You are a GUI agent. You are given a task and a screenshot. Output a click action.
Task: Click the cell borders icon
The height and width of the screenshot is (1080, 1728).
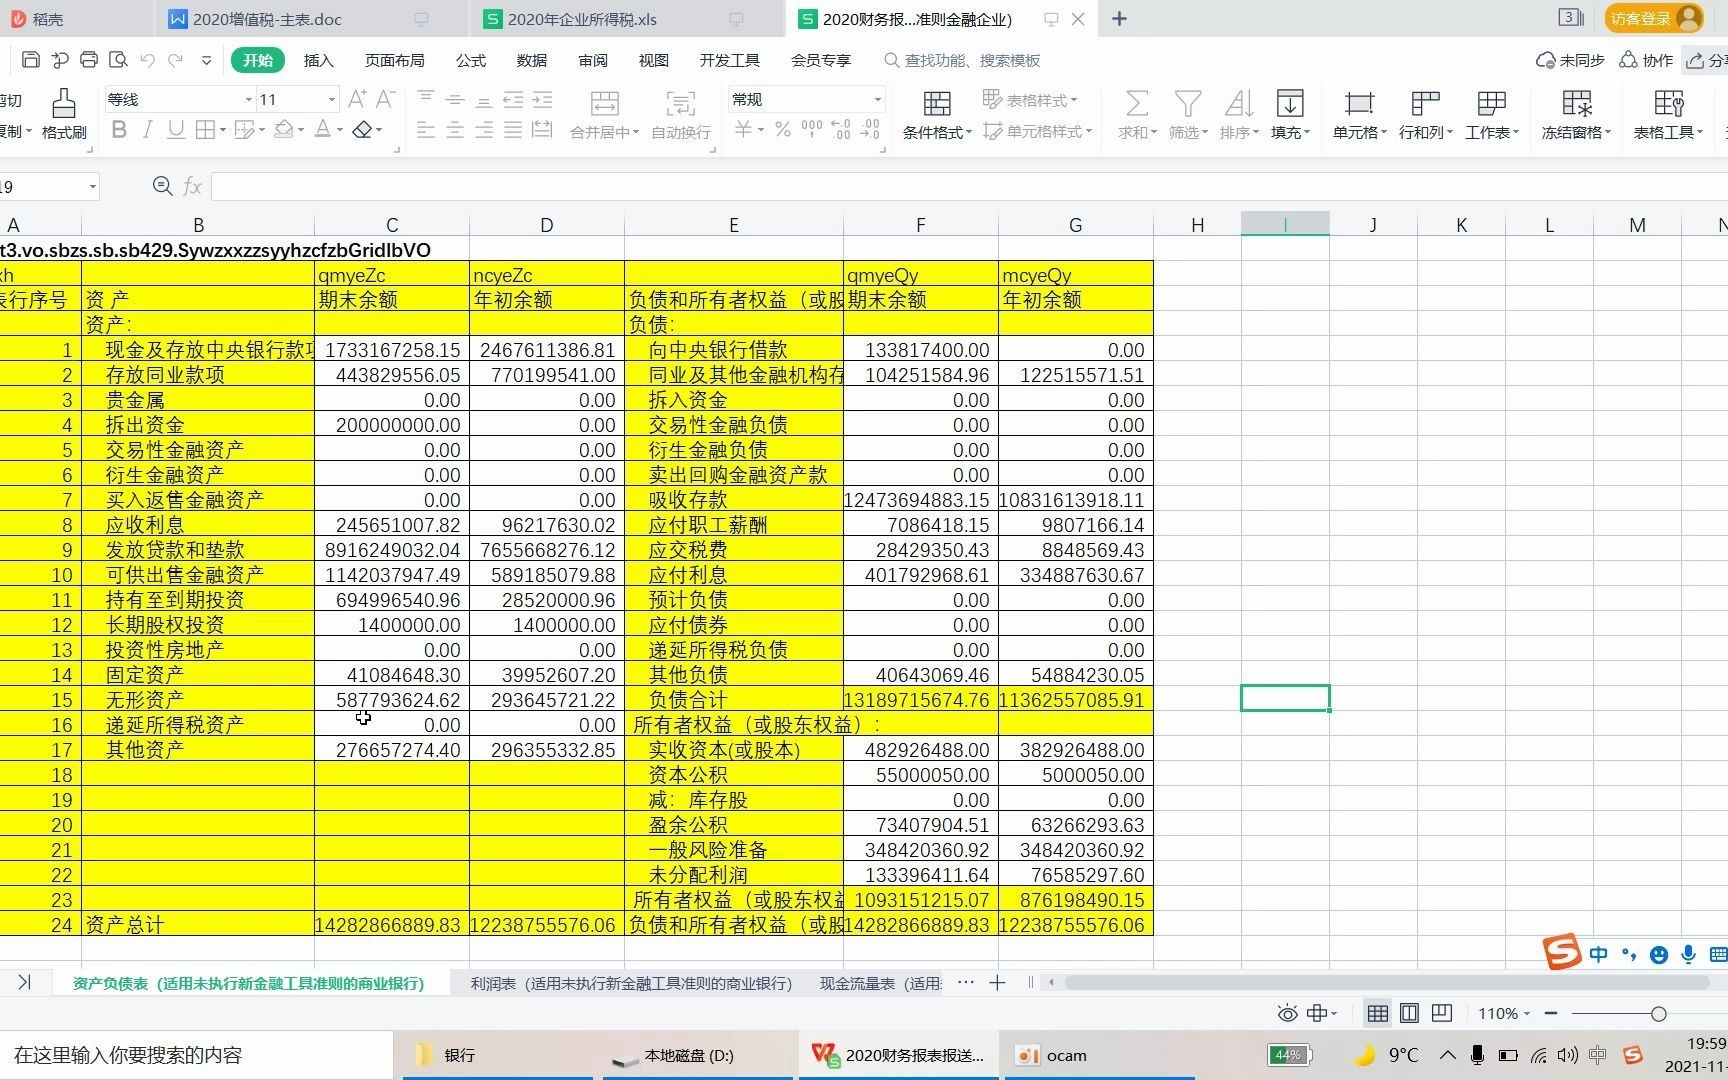[x=205, y=130]
